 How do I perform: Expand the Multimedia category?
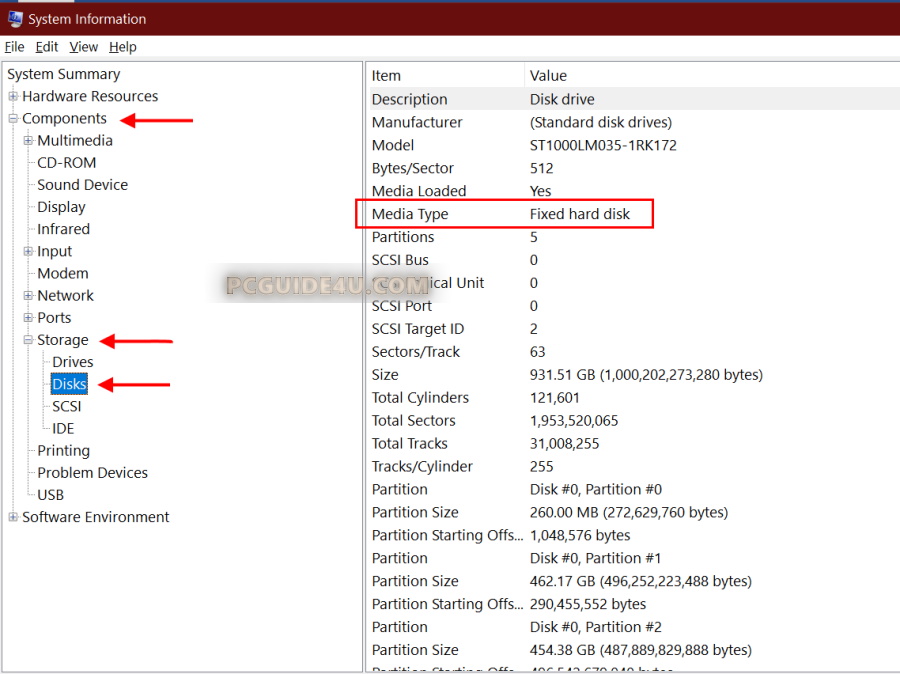[28, 141]
